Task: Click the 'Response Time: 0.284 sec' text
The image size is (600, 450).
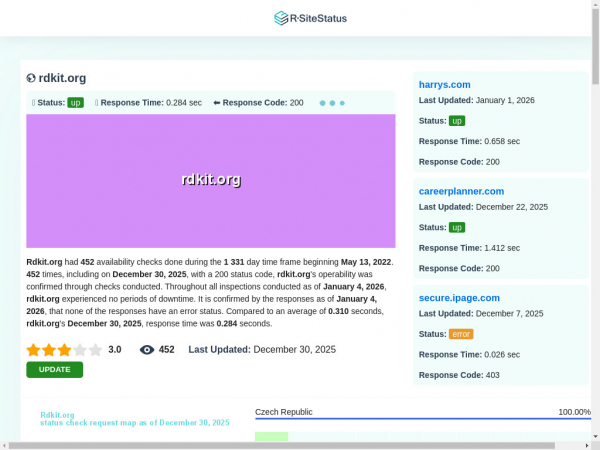Action: 151,103
